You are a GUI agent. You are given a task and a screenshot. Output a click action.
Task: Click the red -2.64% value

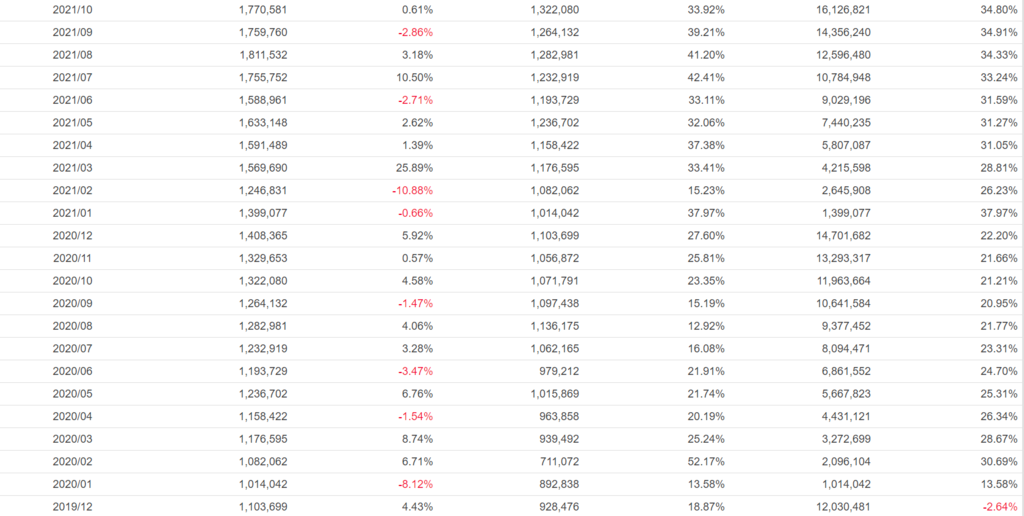998,507
